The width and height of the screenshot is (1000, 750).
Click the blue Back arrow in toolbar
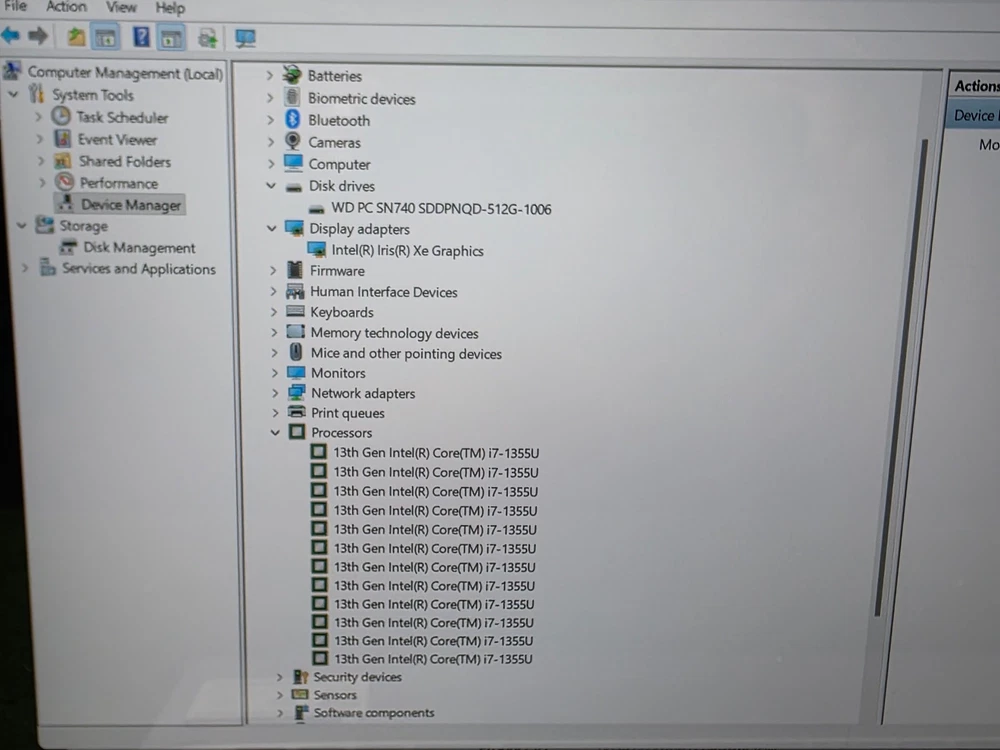pos(11,37)
